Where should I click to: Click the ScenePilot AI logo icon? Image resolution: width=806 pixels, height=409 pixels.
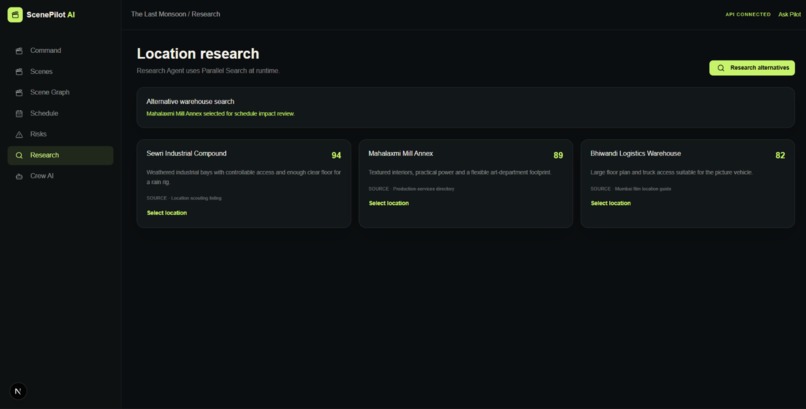coord(15,15)
